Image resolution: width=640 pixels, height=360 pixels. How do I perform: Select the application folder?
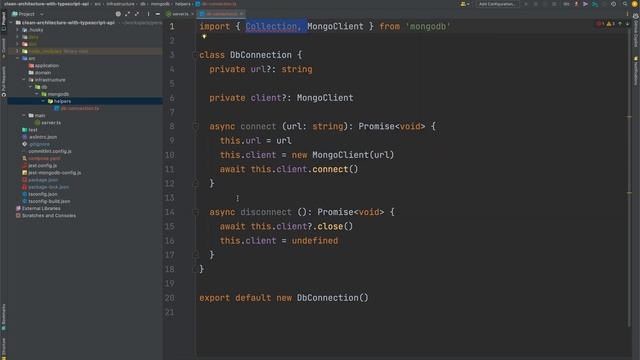coord(47,66)
